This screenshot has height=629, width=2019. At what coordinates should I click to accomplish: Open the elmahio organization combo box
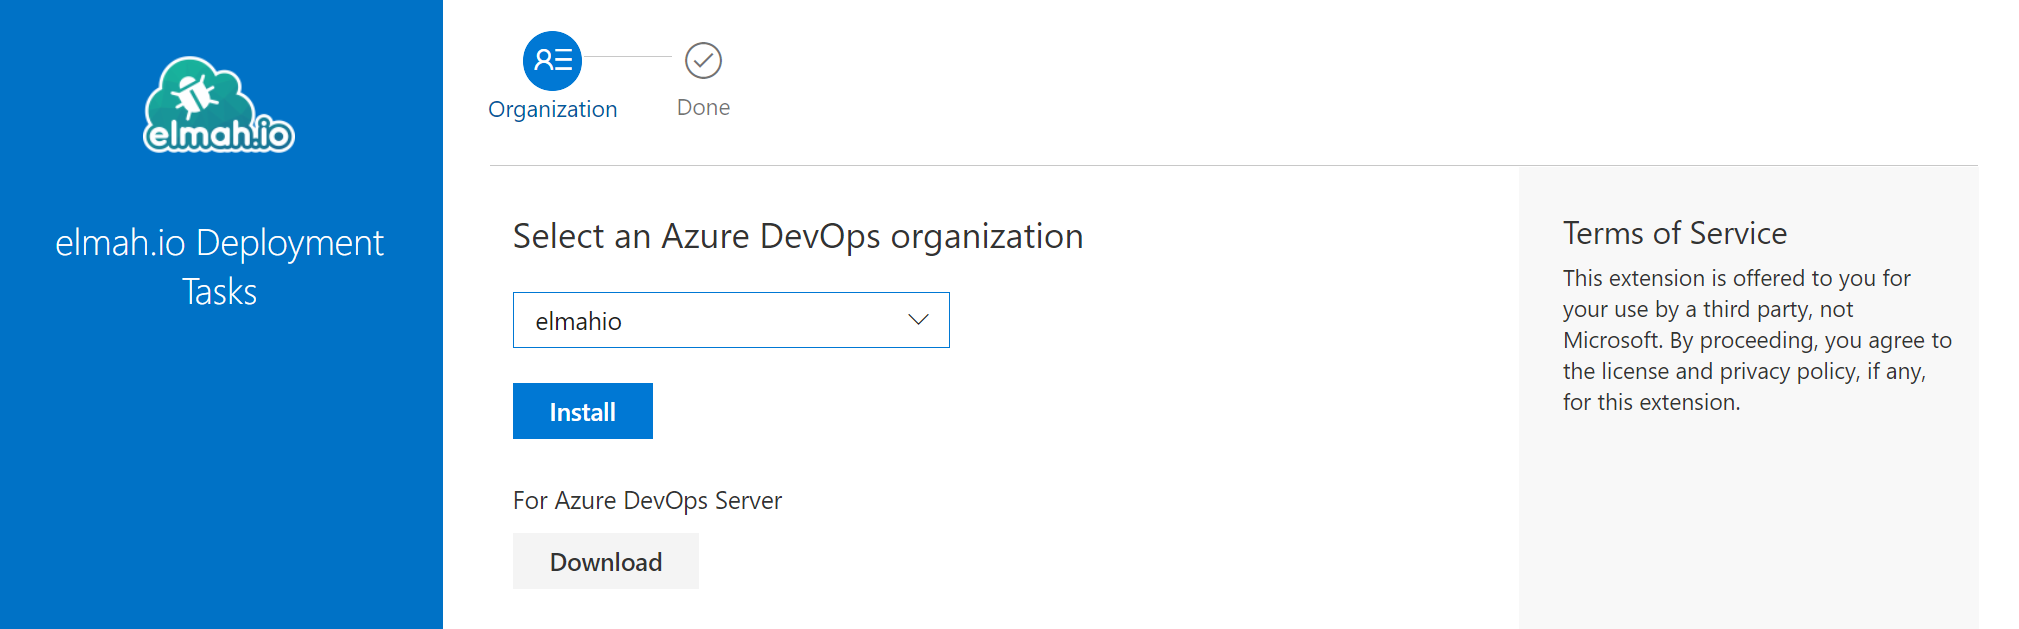click(731, 320)
